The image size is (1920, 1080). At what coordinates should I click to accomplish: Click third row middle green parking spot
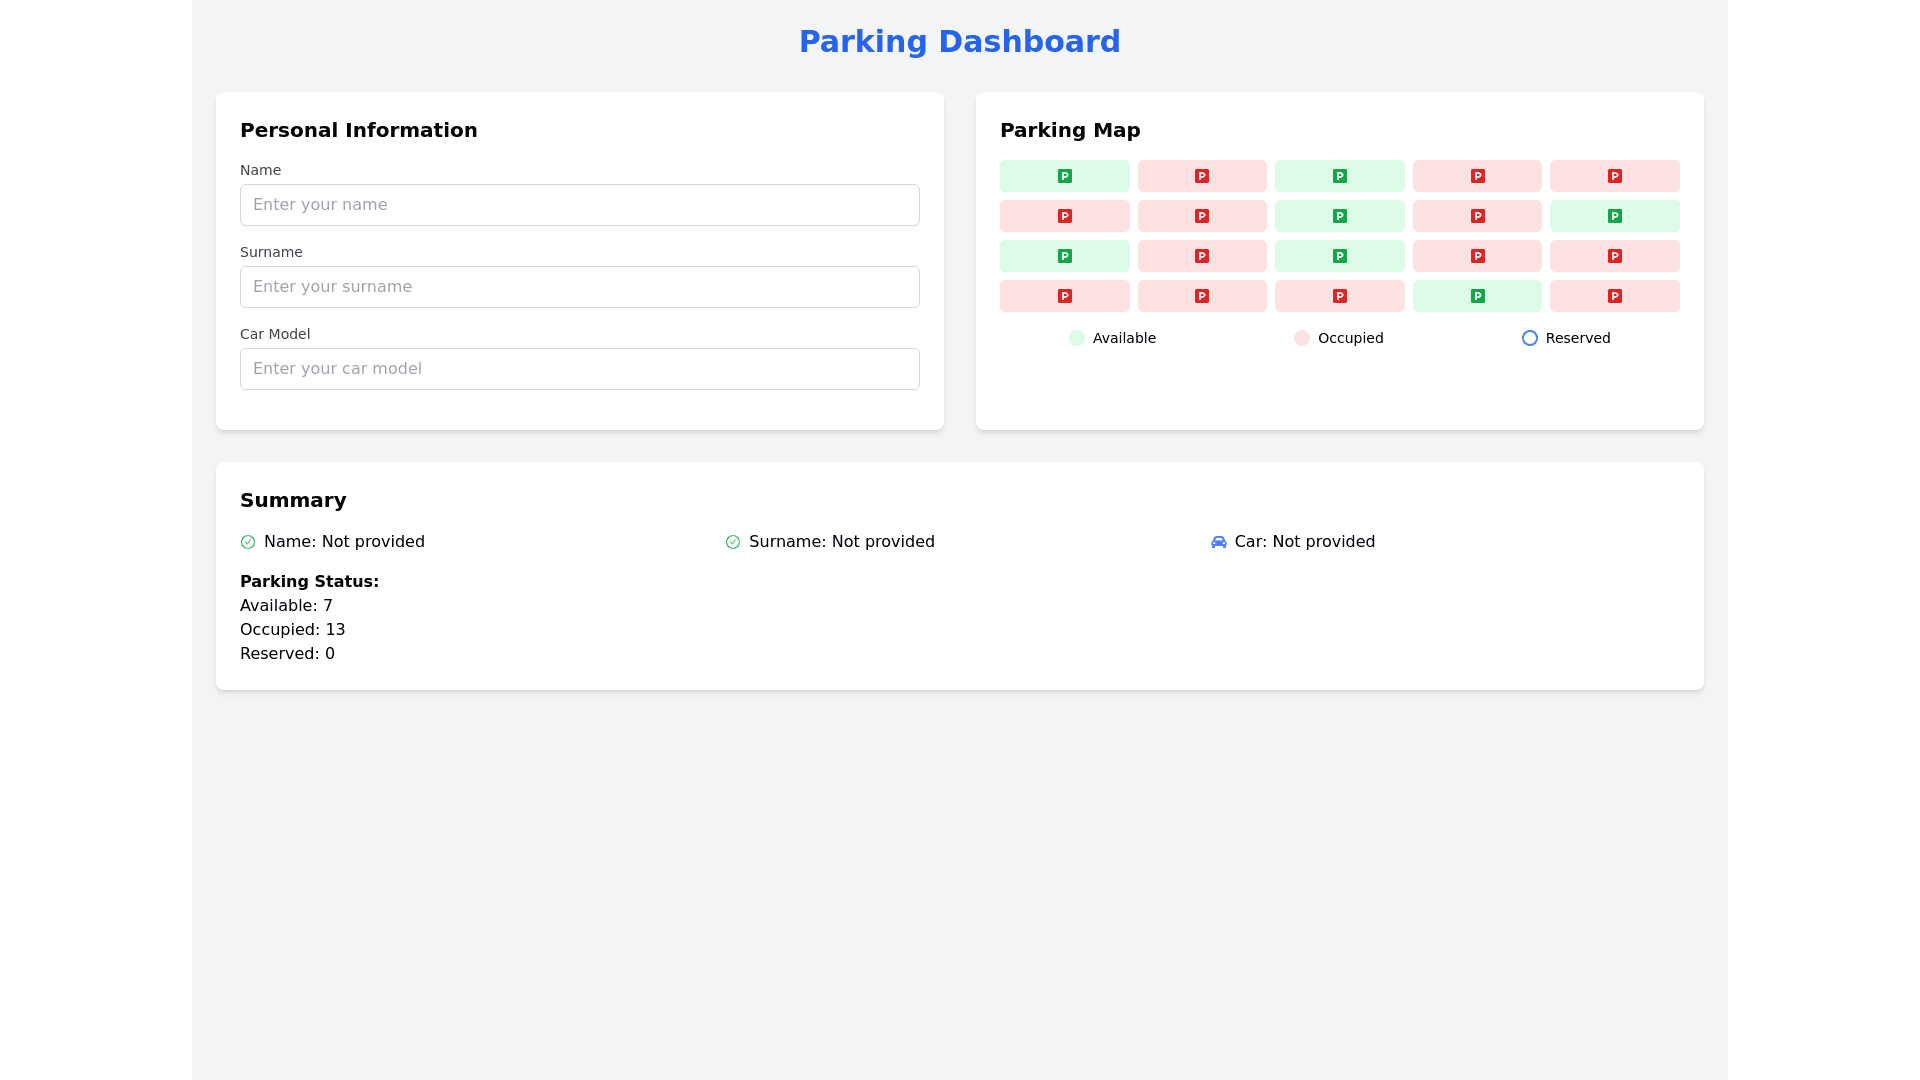pyautogui.click(x=1339, y=256)
